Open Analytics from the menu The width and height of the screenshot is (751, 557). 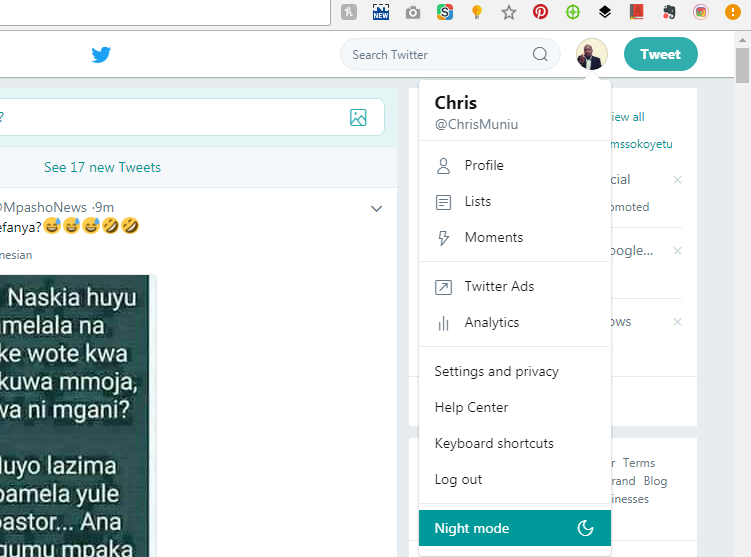tap(491, 323)
